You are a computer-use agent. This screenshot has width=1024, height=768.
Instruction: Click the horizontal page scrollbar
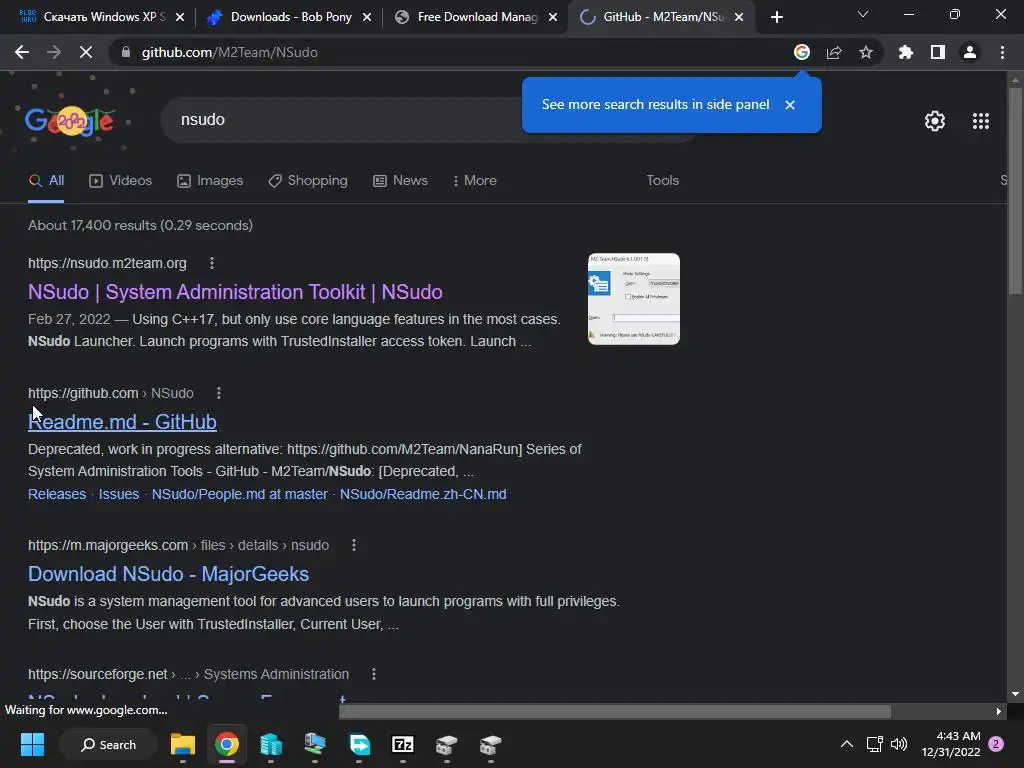pos(615,711)
